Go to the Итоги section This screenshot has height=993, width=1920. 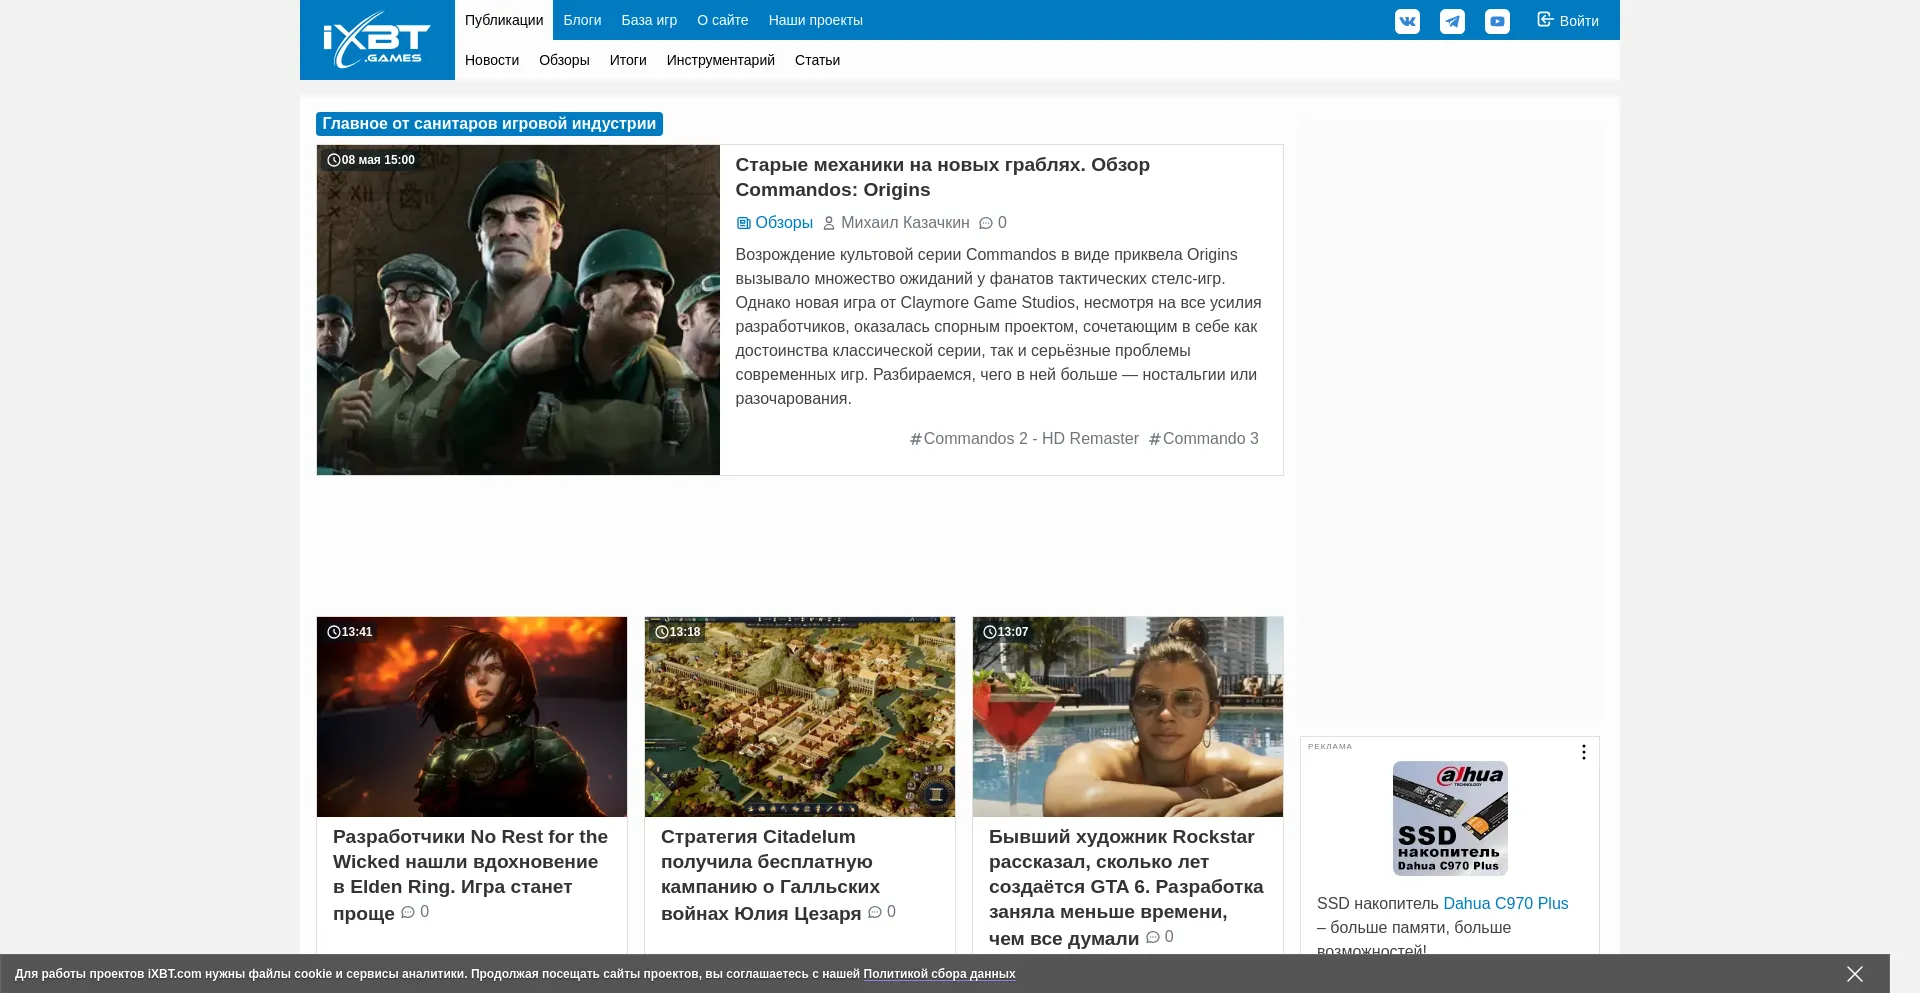[628, 60]
